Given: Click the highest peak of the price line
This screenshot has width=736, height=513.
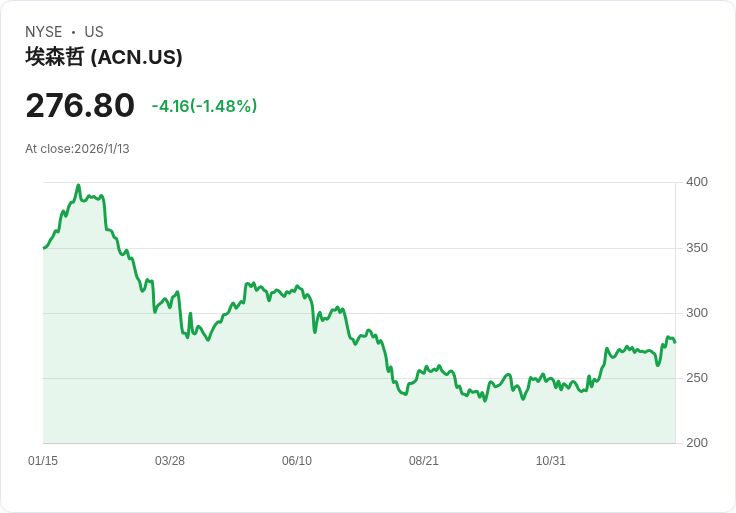Looking at the screenshot, I should click(x=78, y=185).
